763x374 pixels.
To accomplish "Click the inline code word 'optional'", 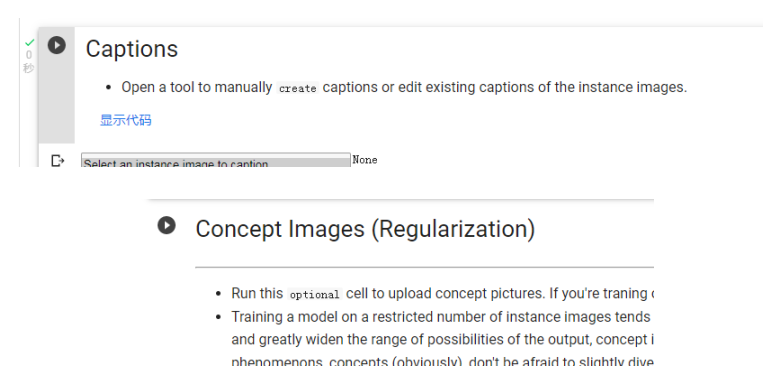I will [x=314, y=295].
